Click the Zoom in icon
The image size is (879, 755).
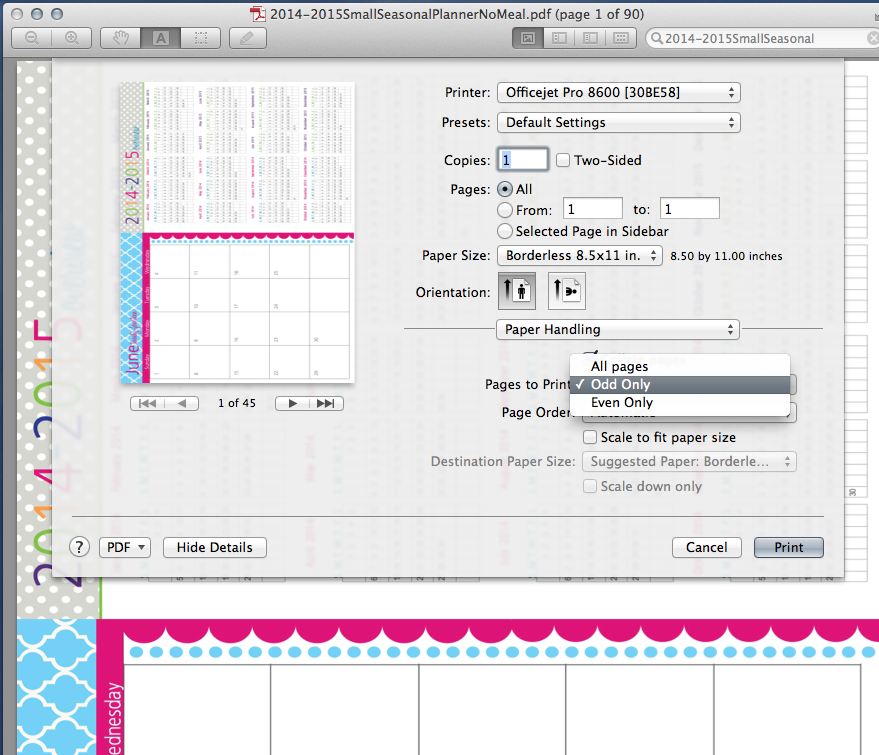click(70, 37)
